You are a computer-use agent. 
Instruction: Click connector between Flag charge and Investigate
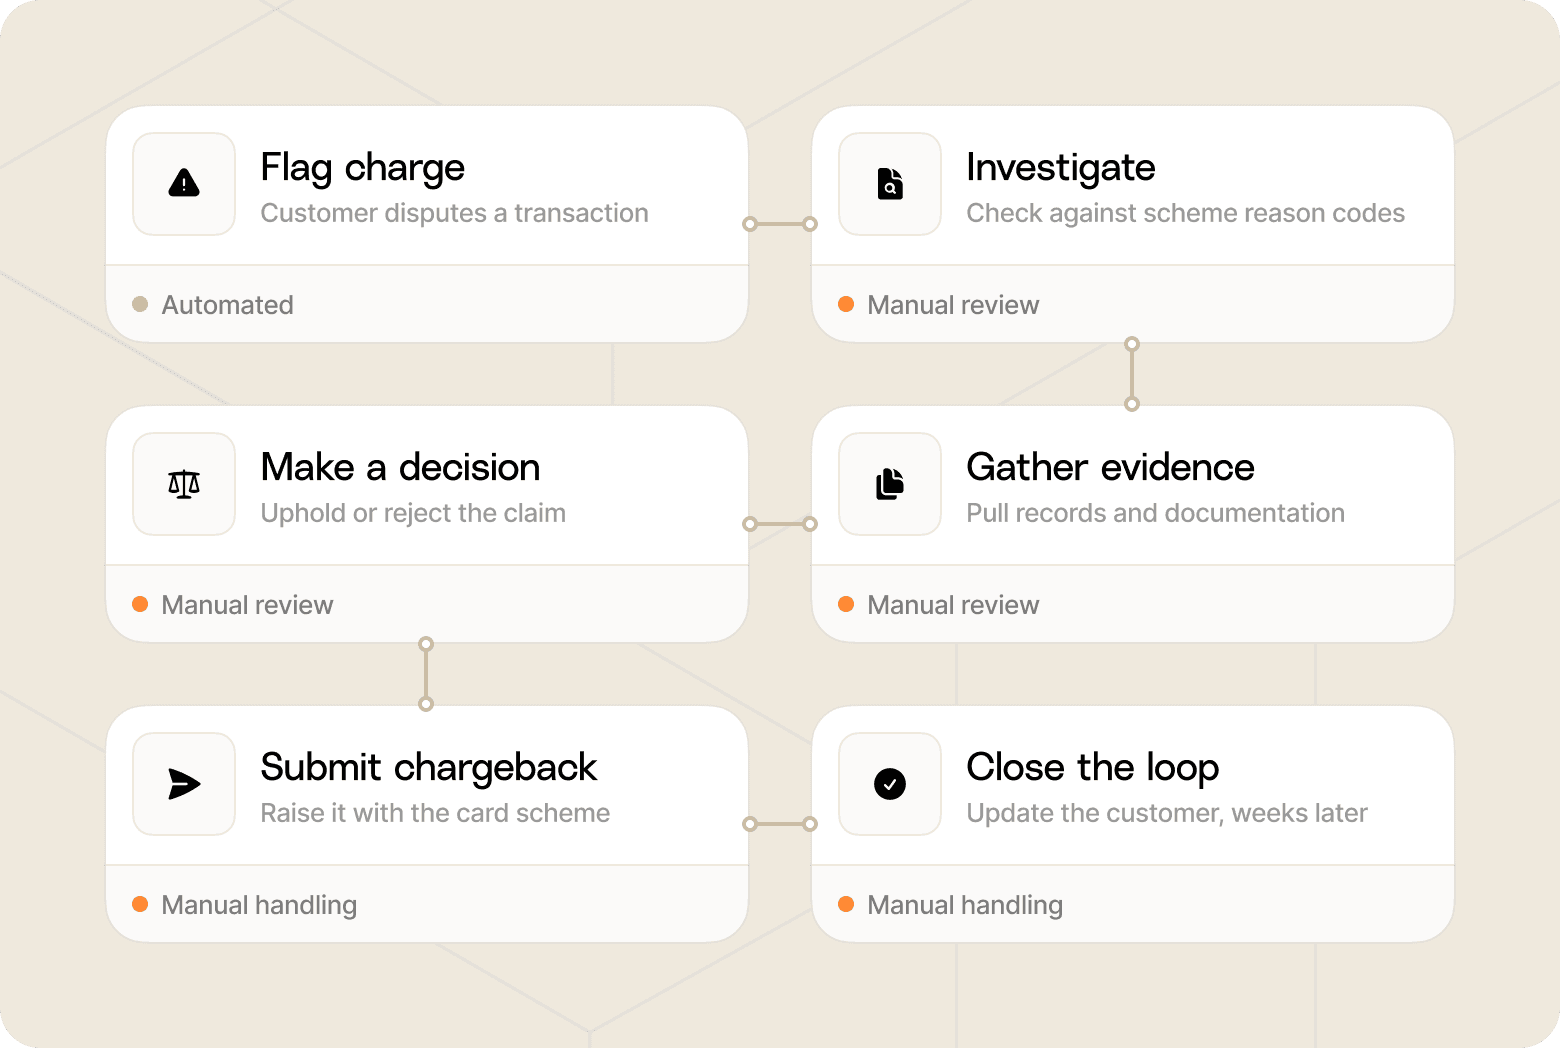pyautogui.click(x=780, y=224)
